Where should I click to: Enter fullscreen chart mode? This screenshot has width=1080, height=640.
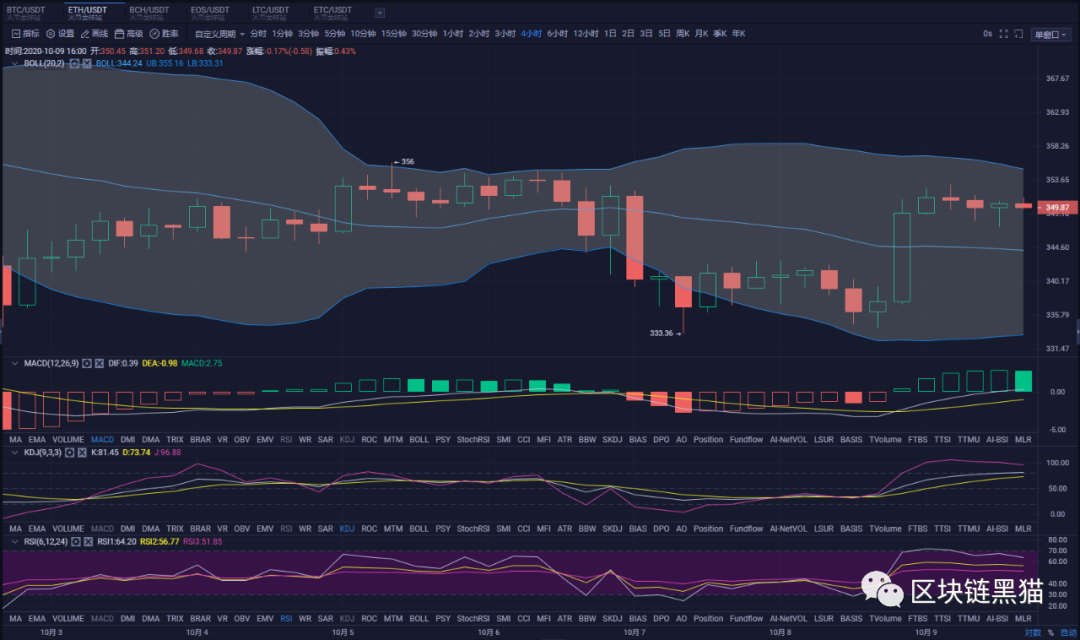[x=1004, y=34]
